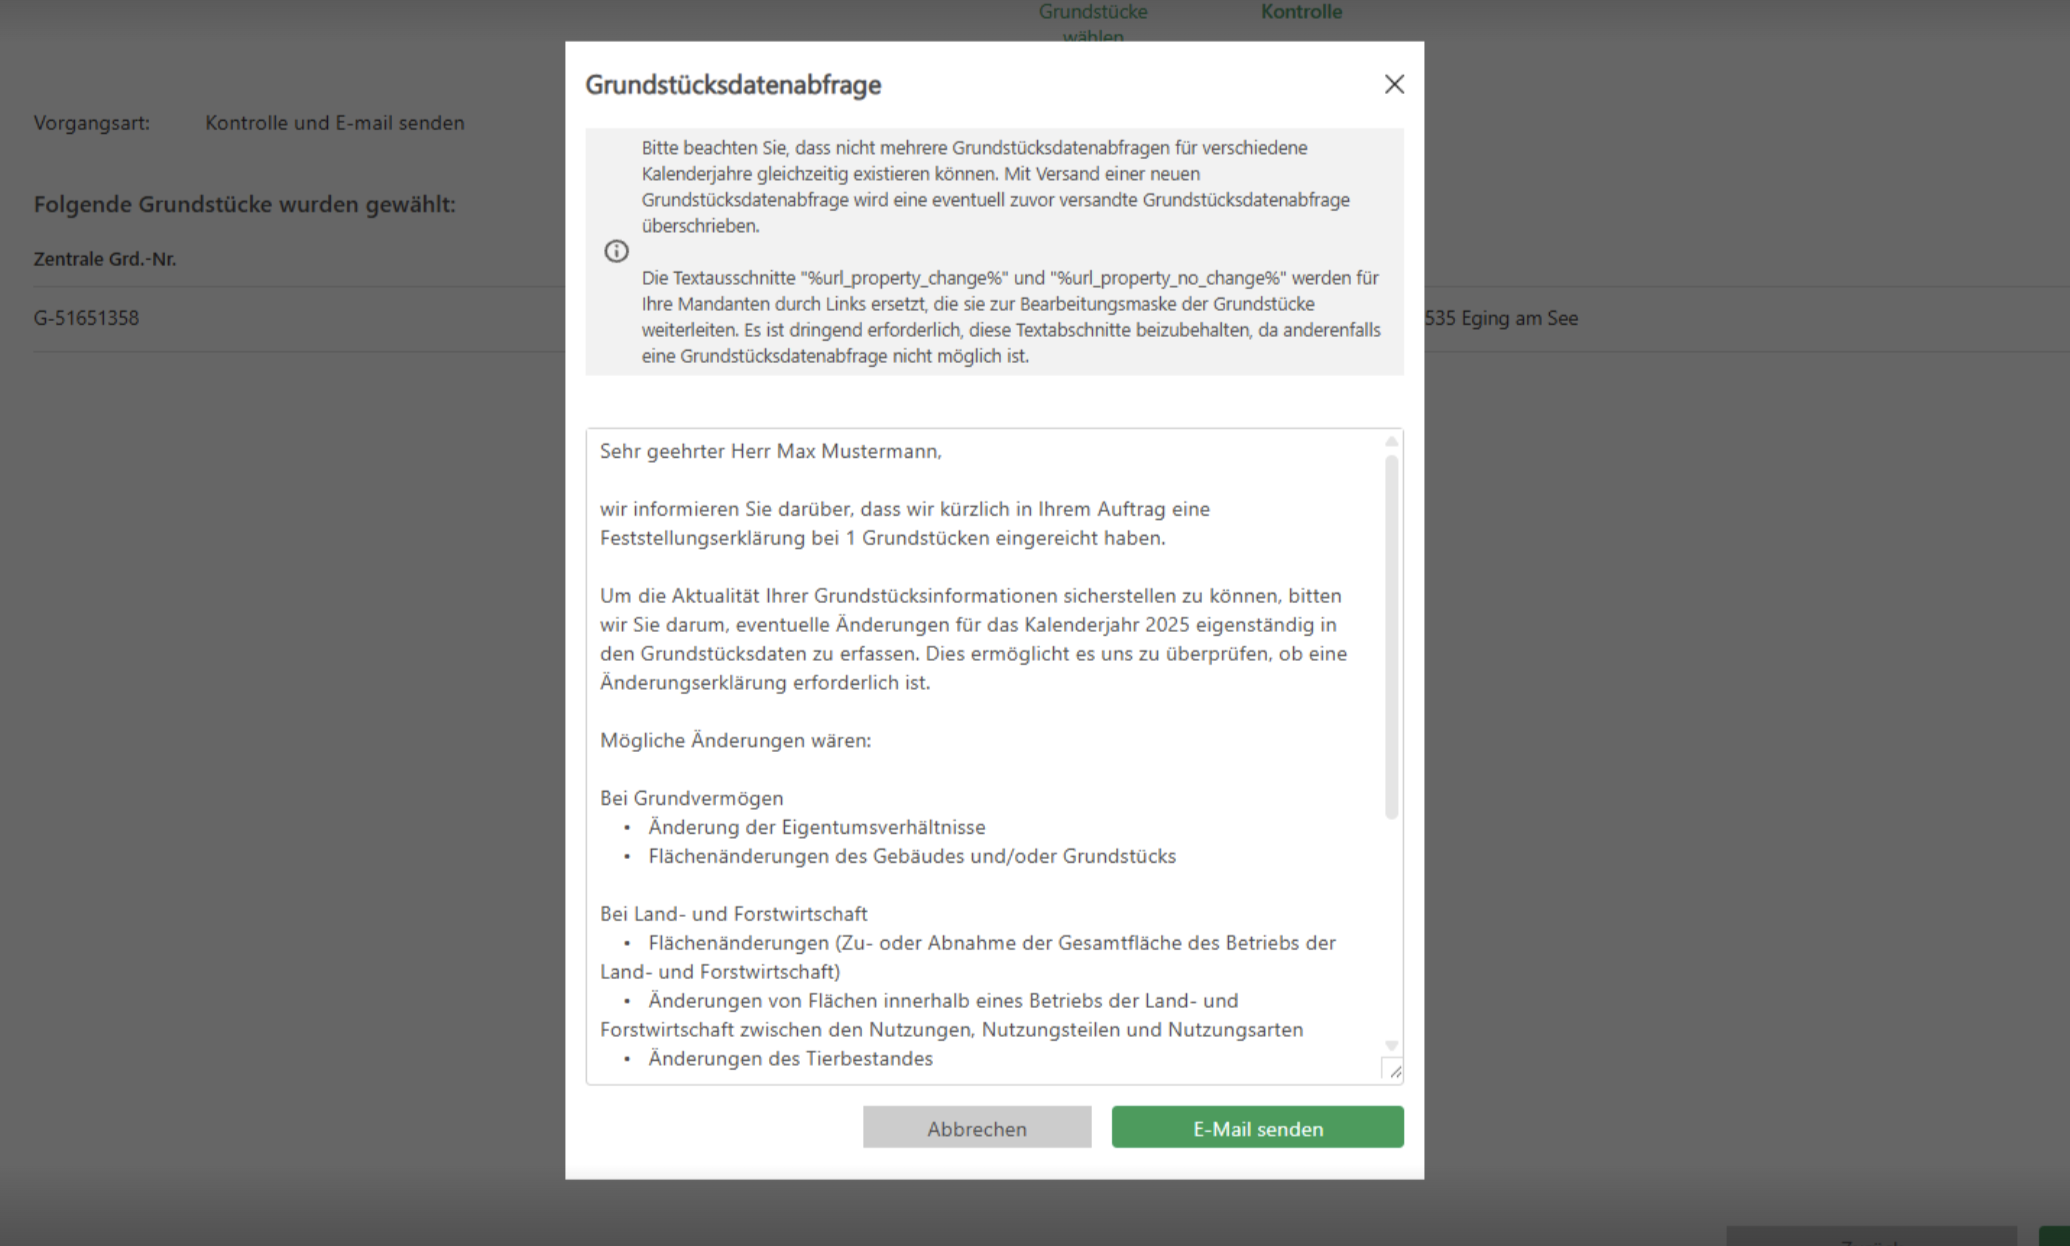The height and width of the screenshot is (1246, 2070).
Task: Select property row G-51651358
Action: [x=86, y=318]
